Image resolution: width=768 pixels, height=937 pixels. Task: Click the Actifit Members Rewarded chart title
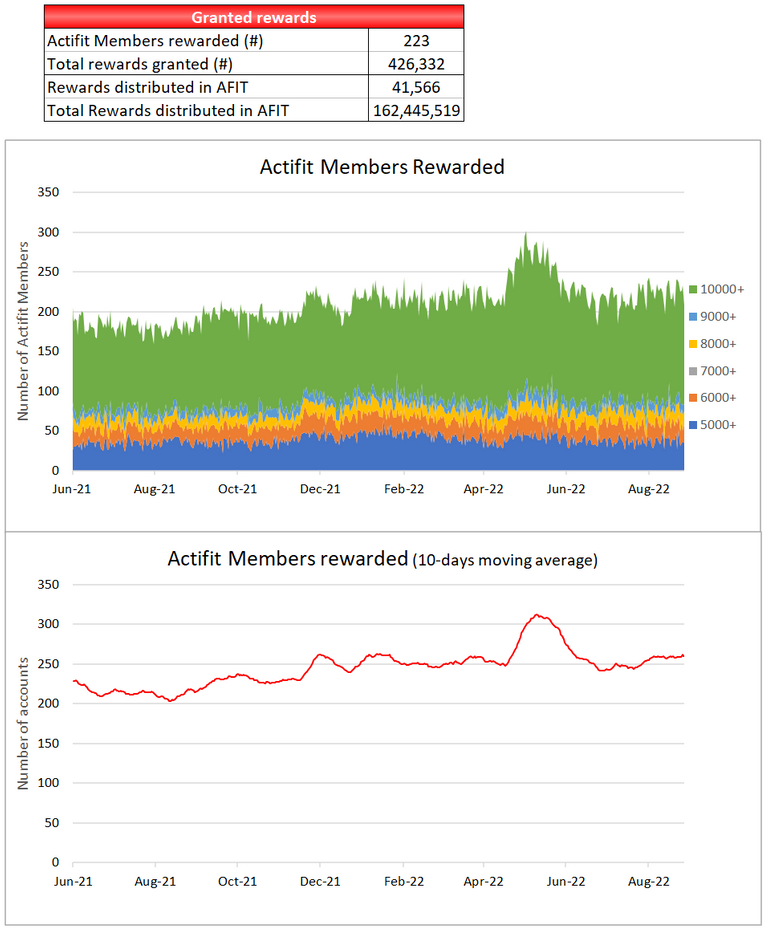[x=382, y=167]
